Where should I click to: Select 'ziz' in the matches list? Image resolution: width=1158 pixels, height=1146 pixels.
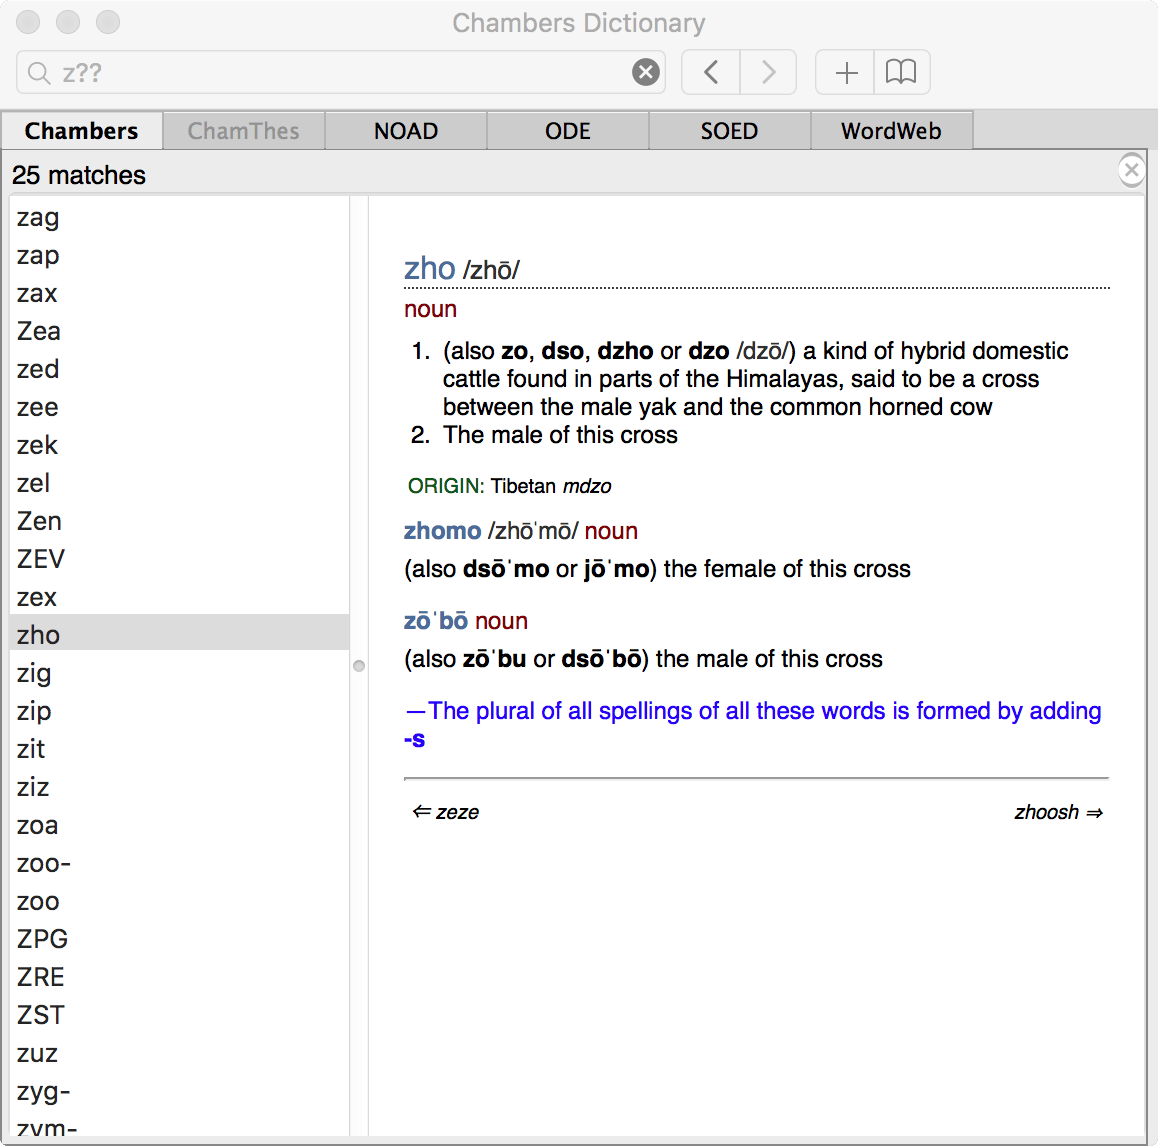pos(179,787)
